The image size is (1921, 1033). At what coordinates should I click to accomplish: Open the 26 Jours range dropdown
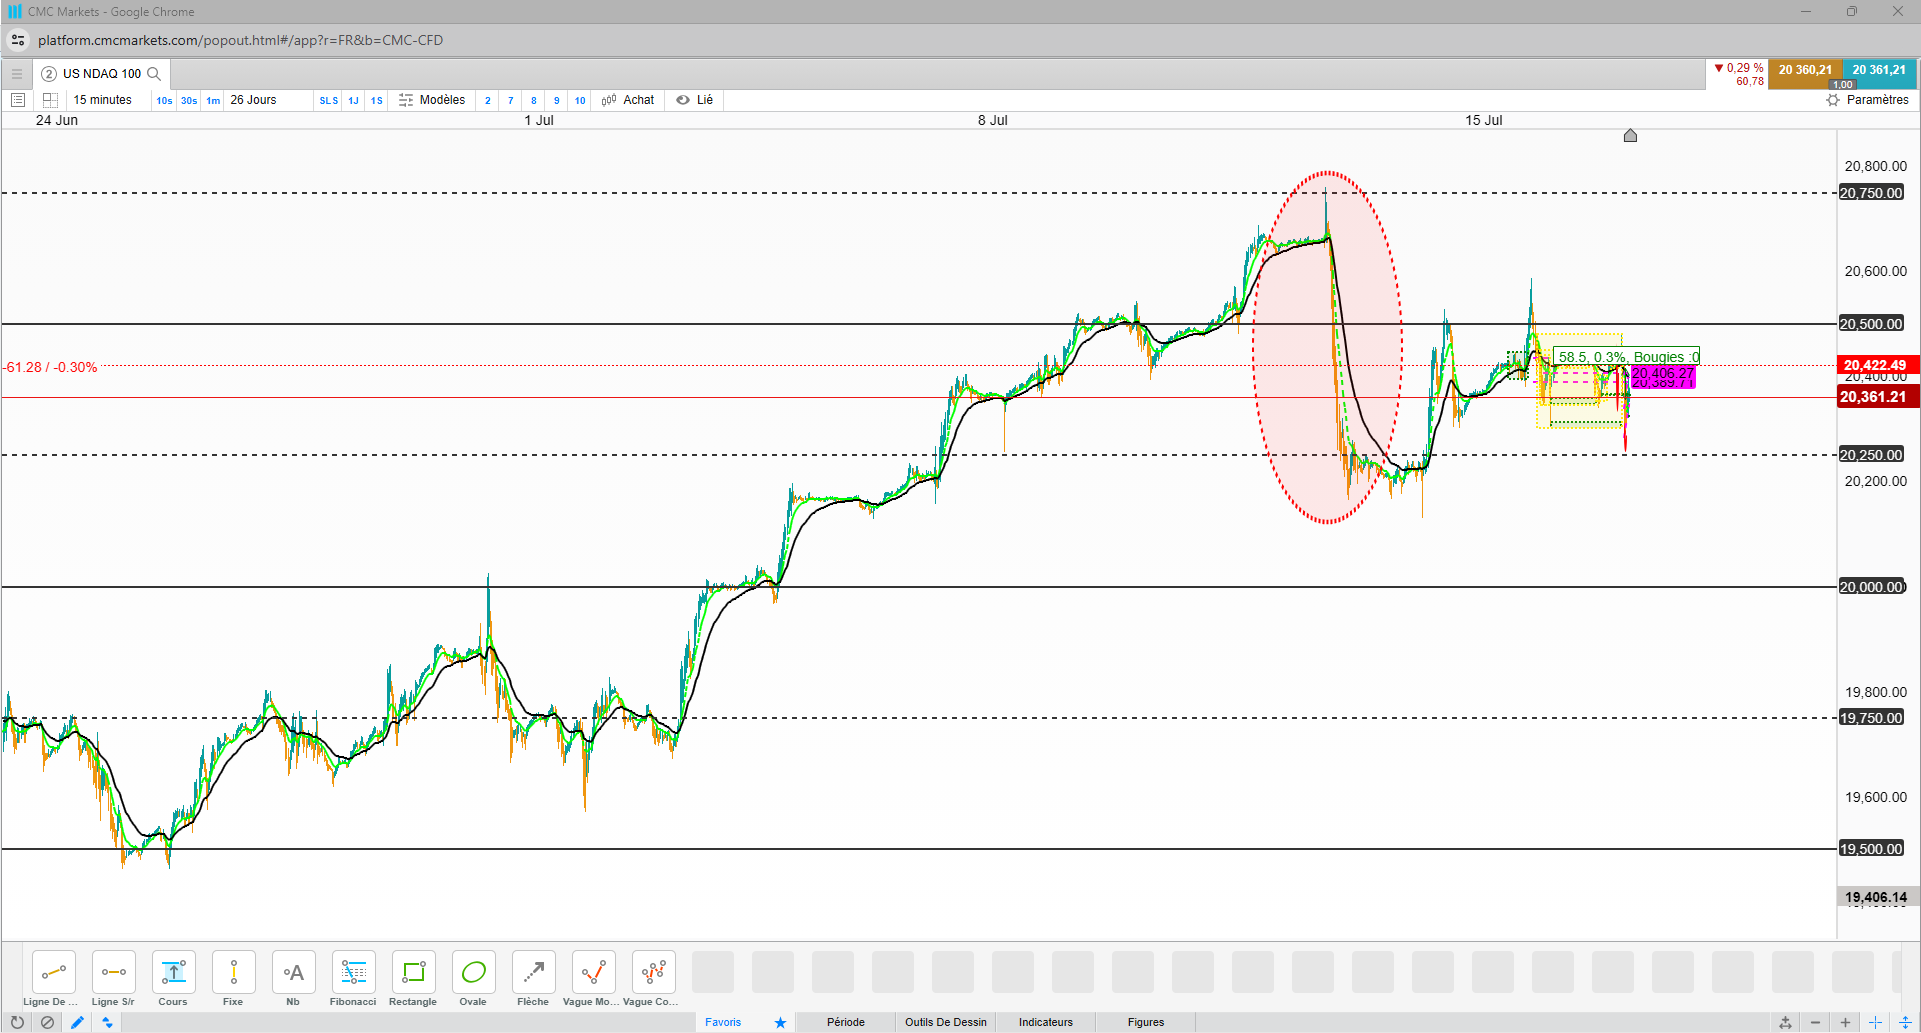(x=254, y=100)
